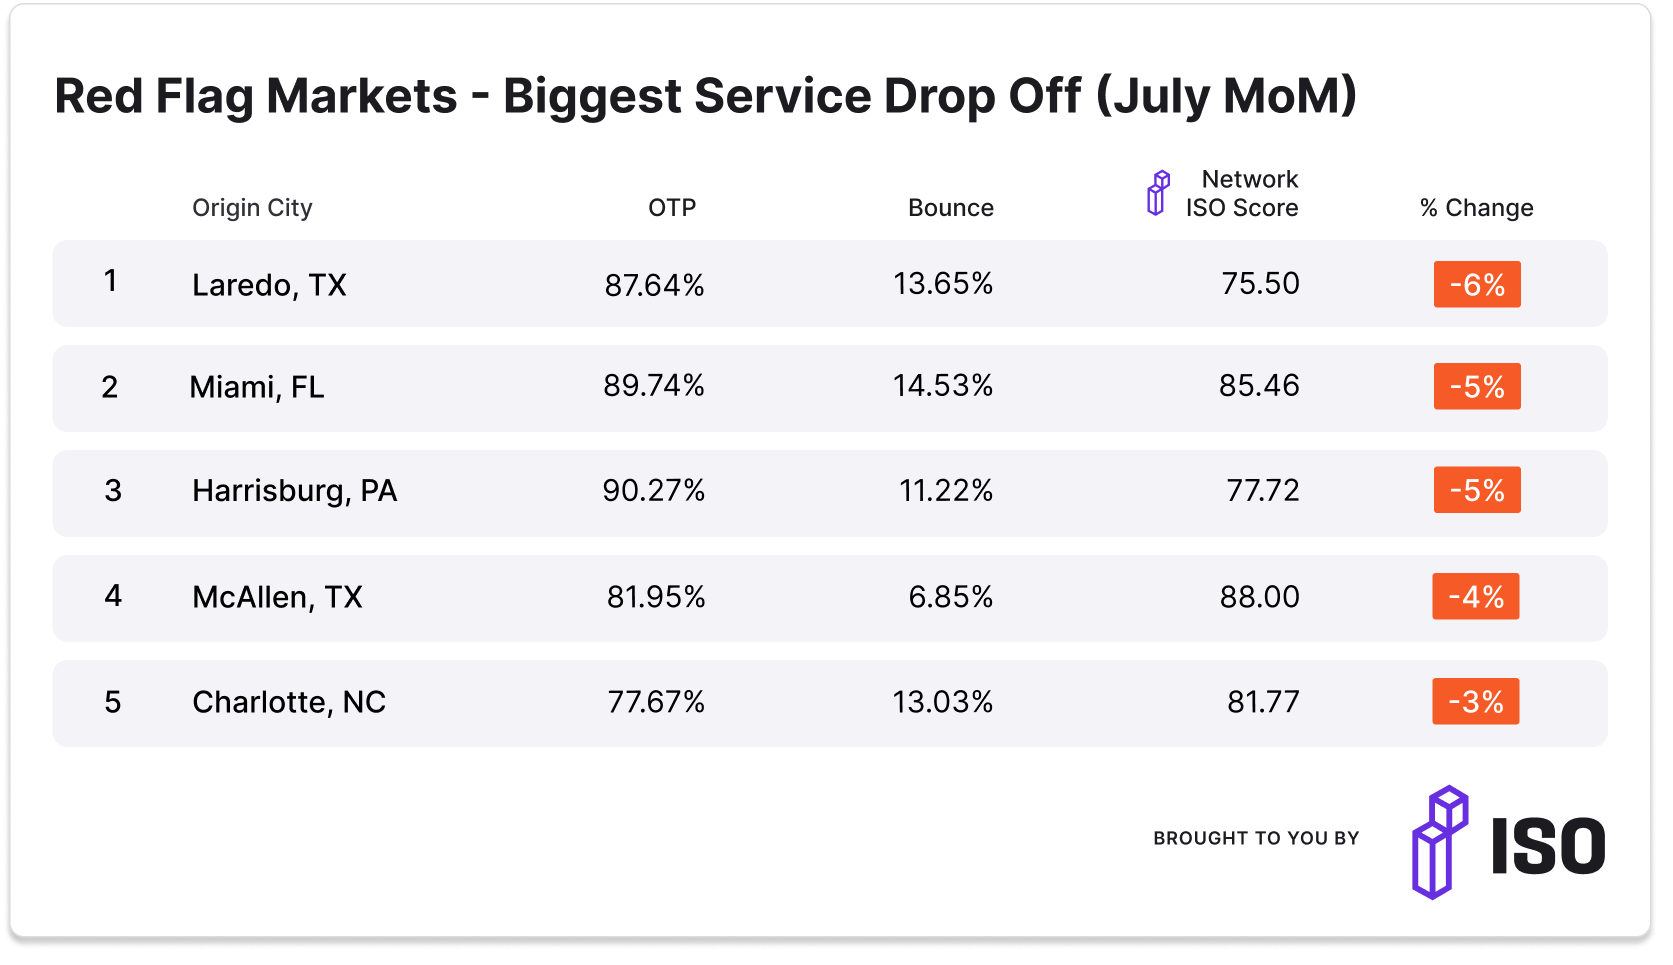Select the Laredo, TX city name

269,285
